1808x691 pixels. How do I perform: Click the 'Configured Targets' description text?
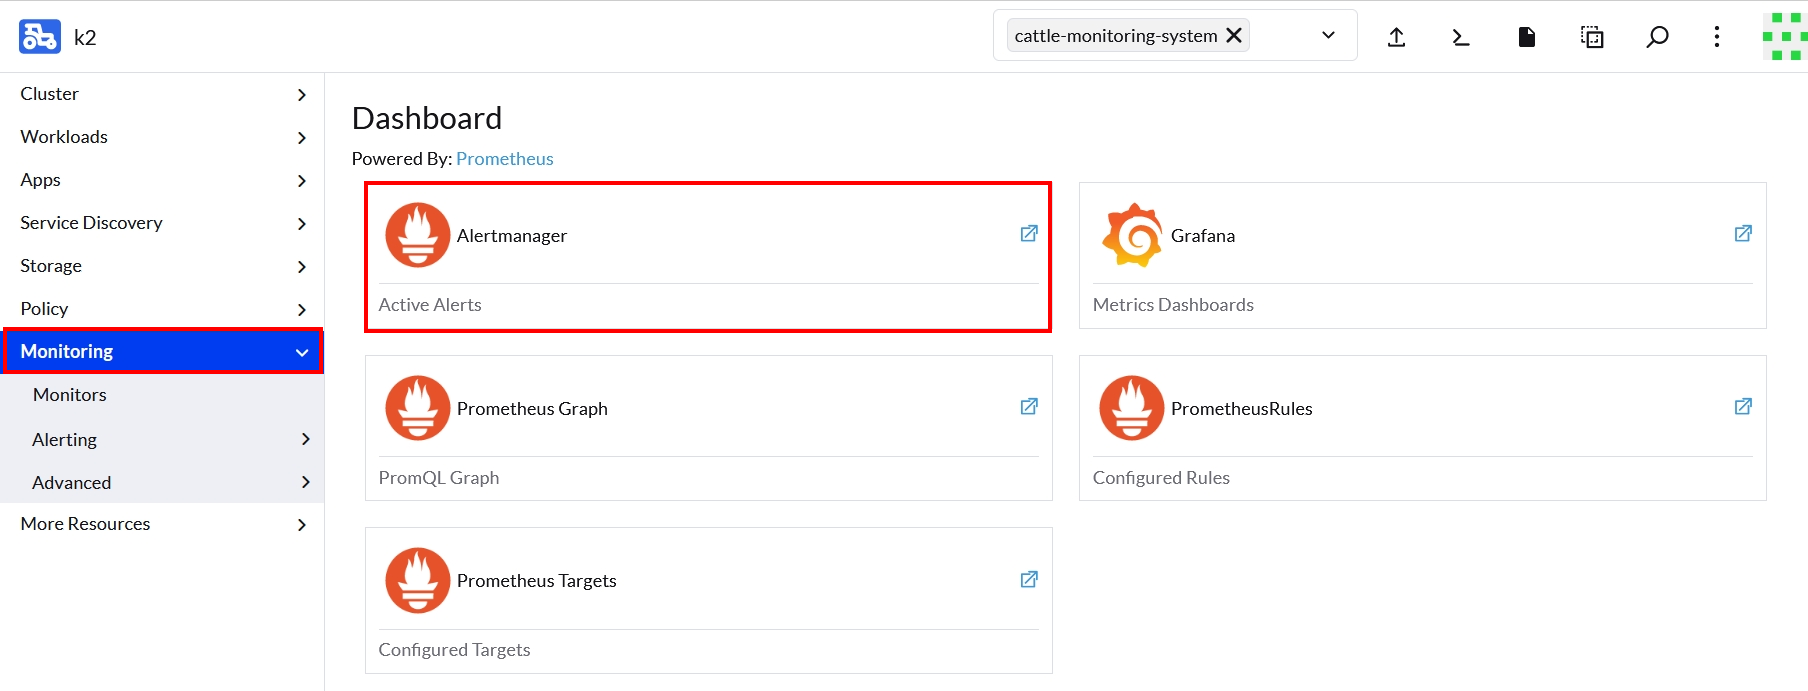point(454,649)
